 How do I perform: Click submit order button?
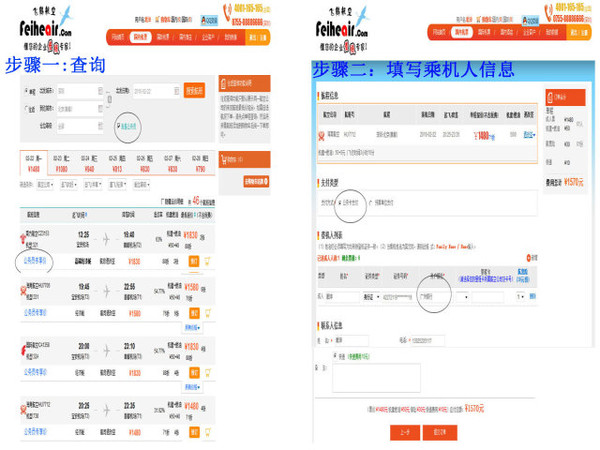440,432
